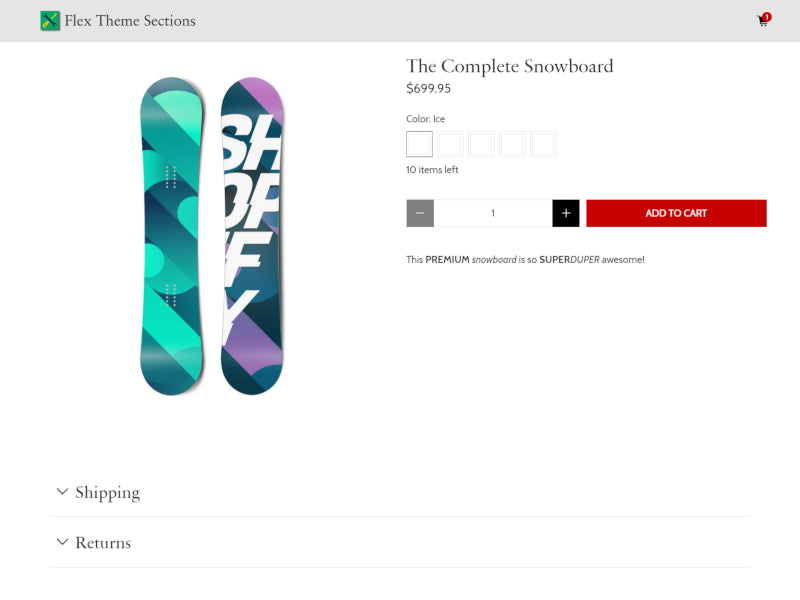The image size is (800, 600).
Task: Click the plus icon to increase quantity
Action: click(566, 213)
